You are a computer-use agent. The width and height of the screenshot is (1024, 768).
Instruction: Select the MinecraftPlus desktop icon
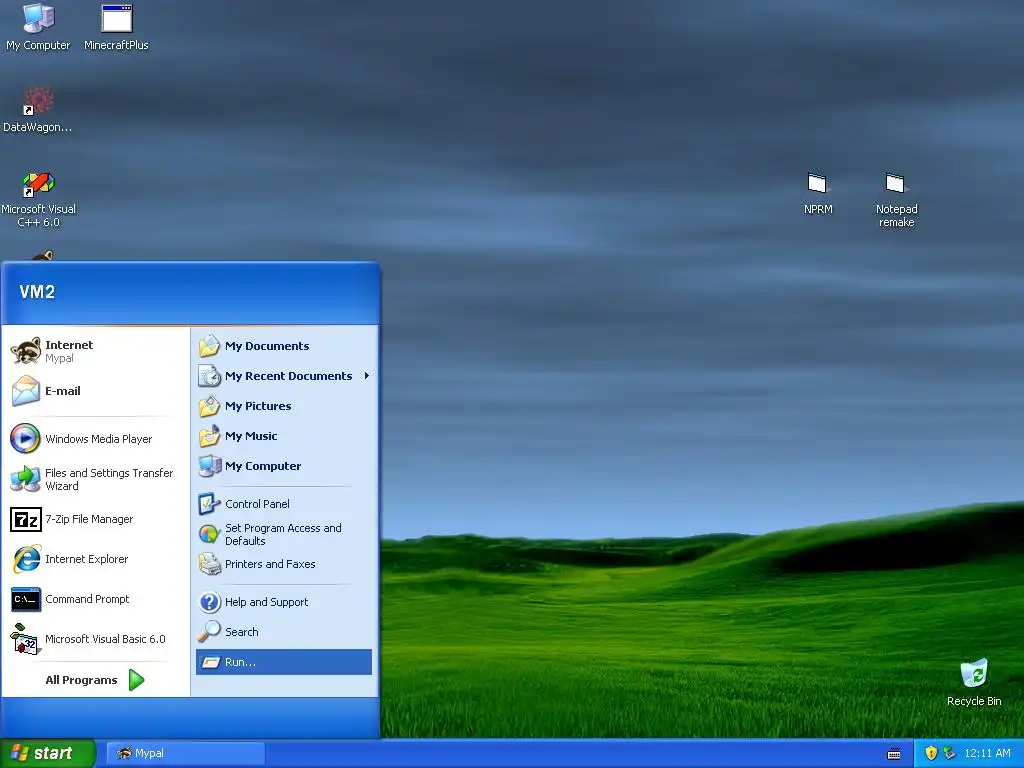coord(116,27)
